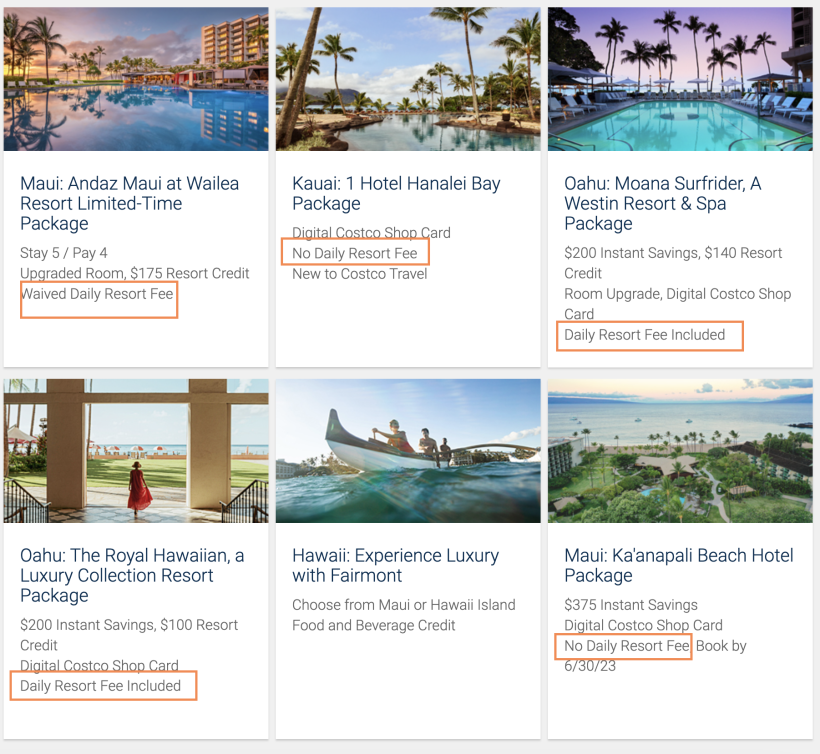Open the Ka'anapali Beach Hotel Package

pos(678,565)
